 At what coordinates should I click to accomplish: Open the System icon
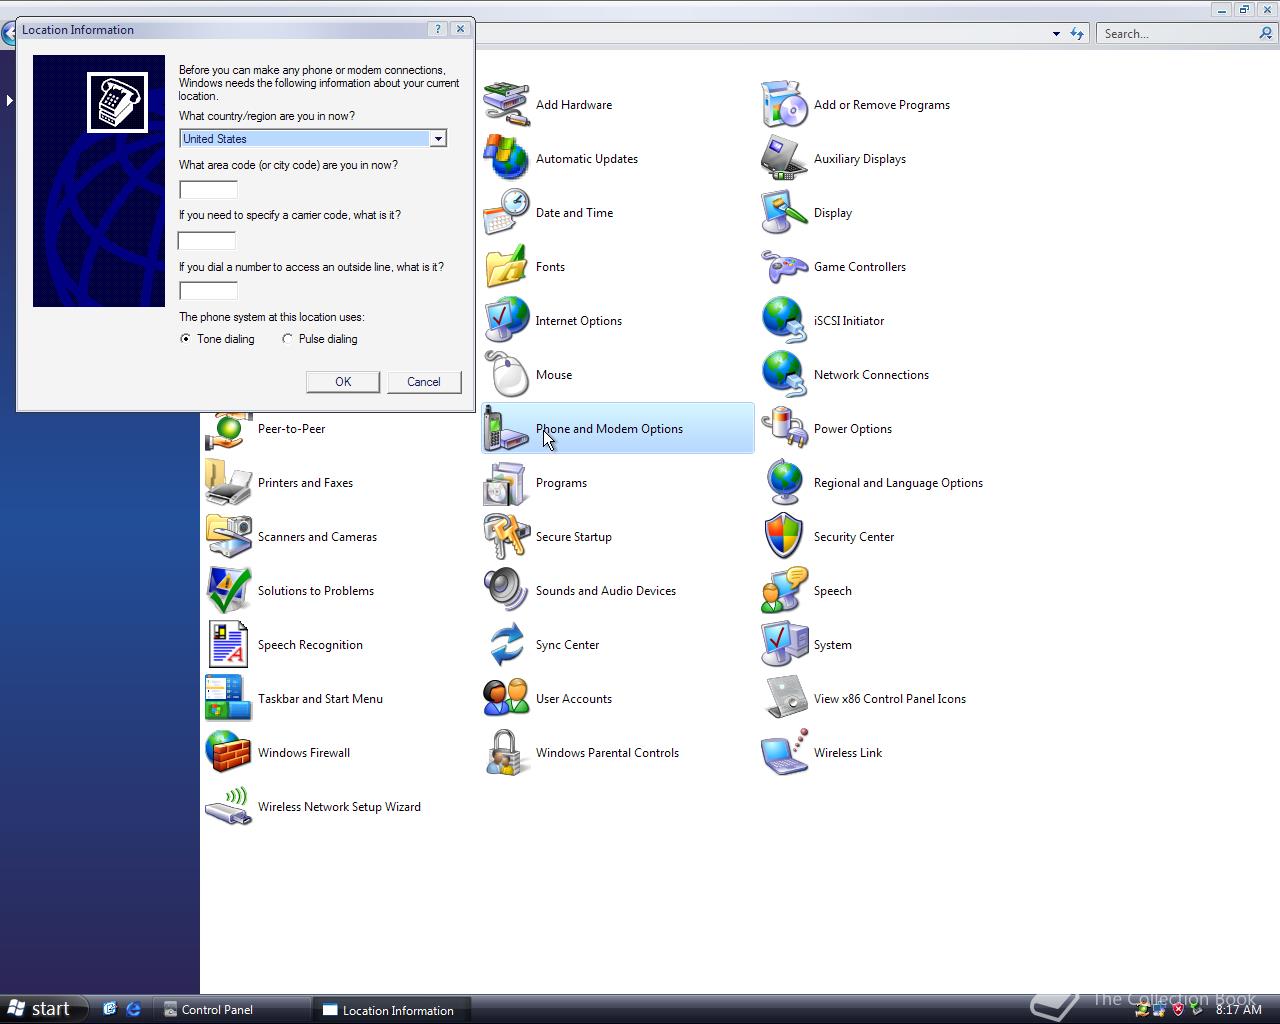tap(784, 644)
